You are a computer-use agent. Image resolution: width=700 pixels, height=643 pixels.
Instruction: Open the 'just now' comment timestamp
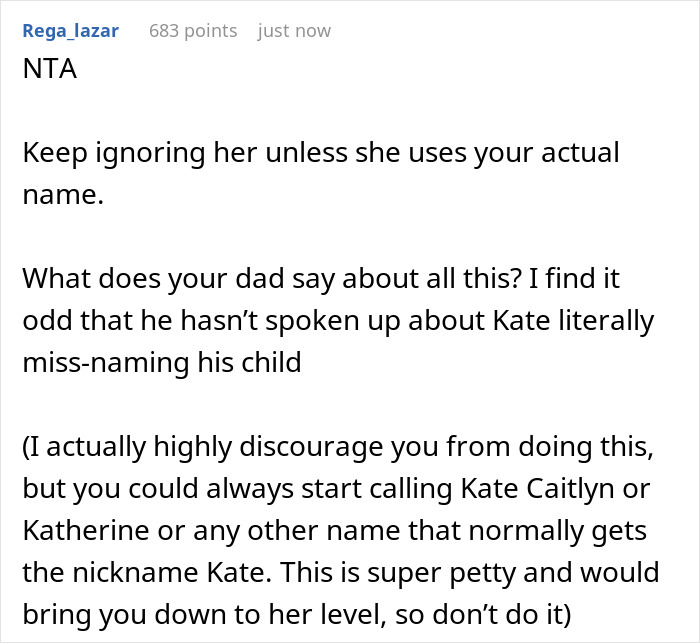pyautogui.click(x=294, y=31)
